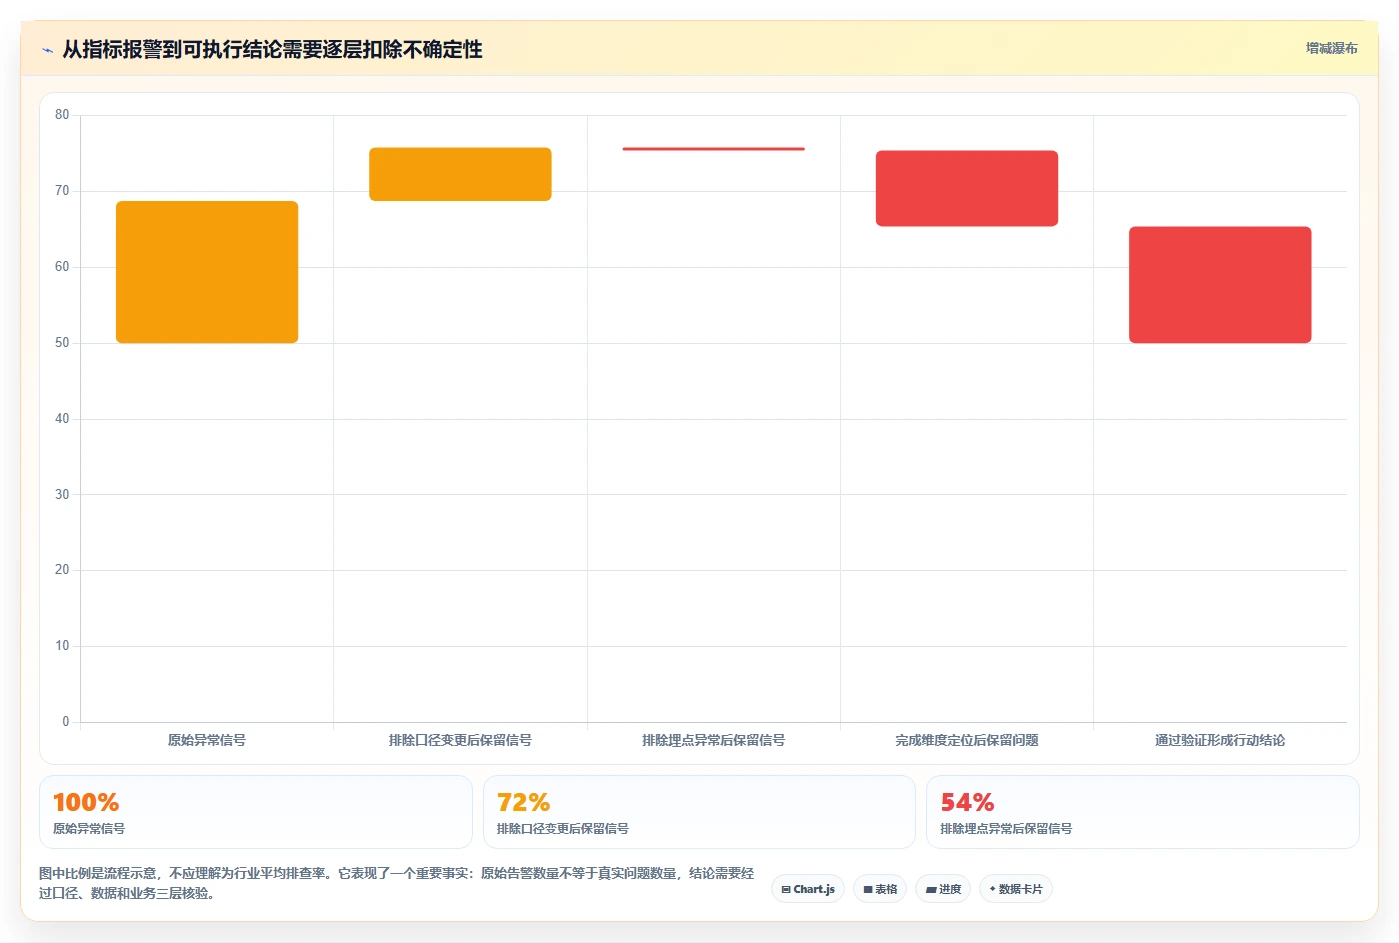Click the red 通过验证形成行动结论 bar
Viewport: 1399px width, 943px height.
tap(1220, 285)
